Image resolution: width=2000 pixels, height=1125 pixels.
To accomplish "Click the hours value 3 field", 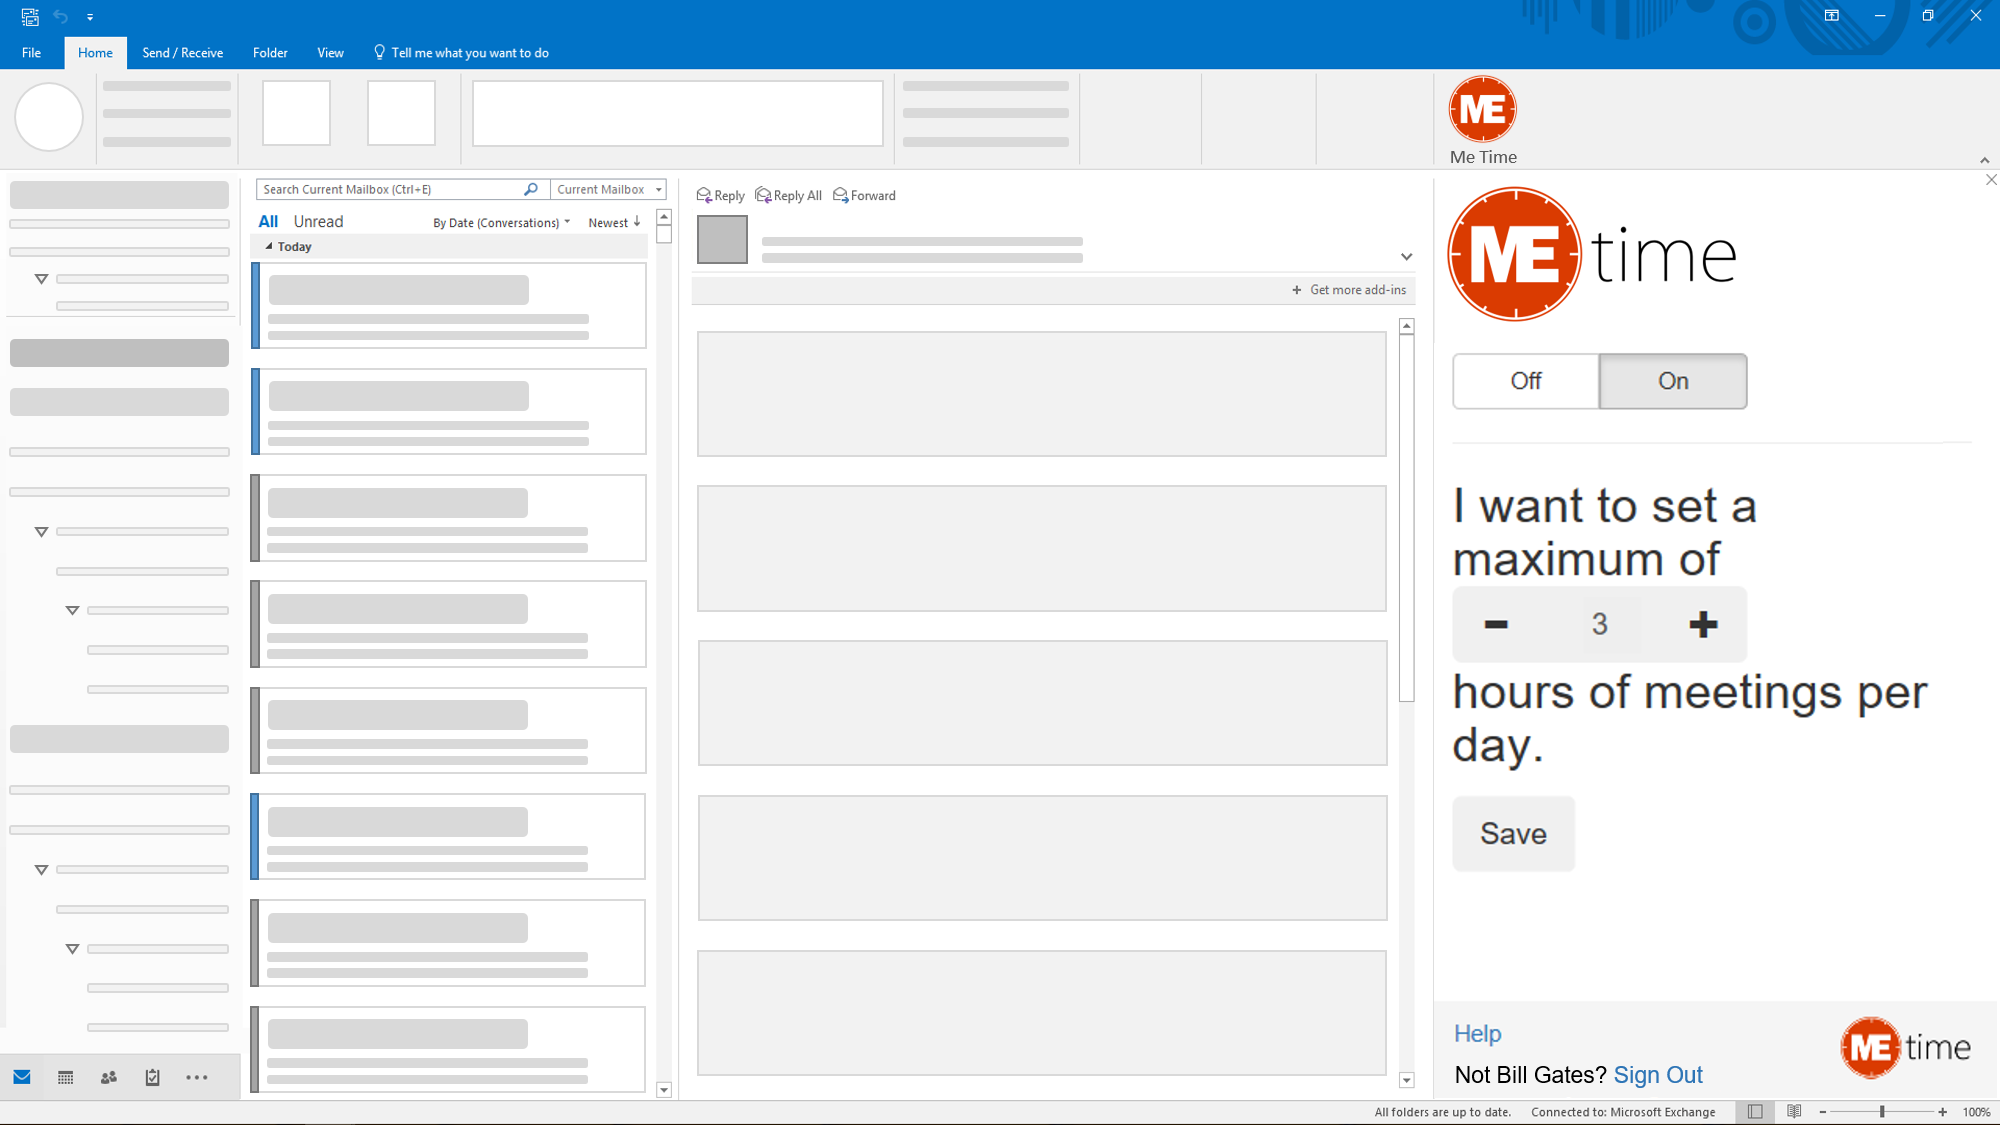I will pos(1599,624).
